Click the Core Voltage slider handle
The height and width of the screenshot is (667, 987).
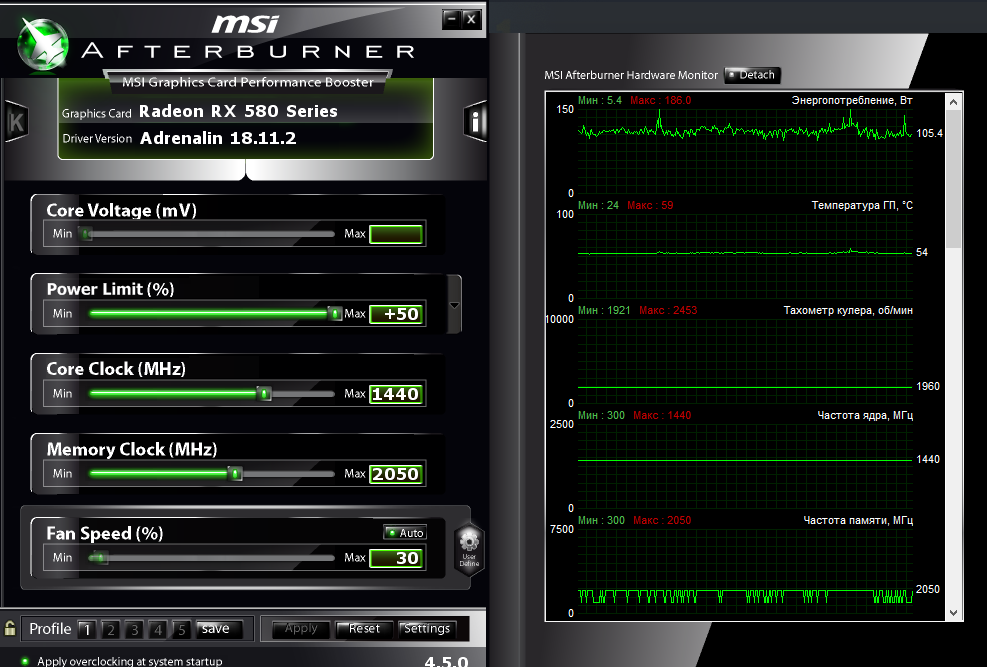pos(87,234)
